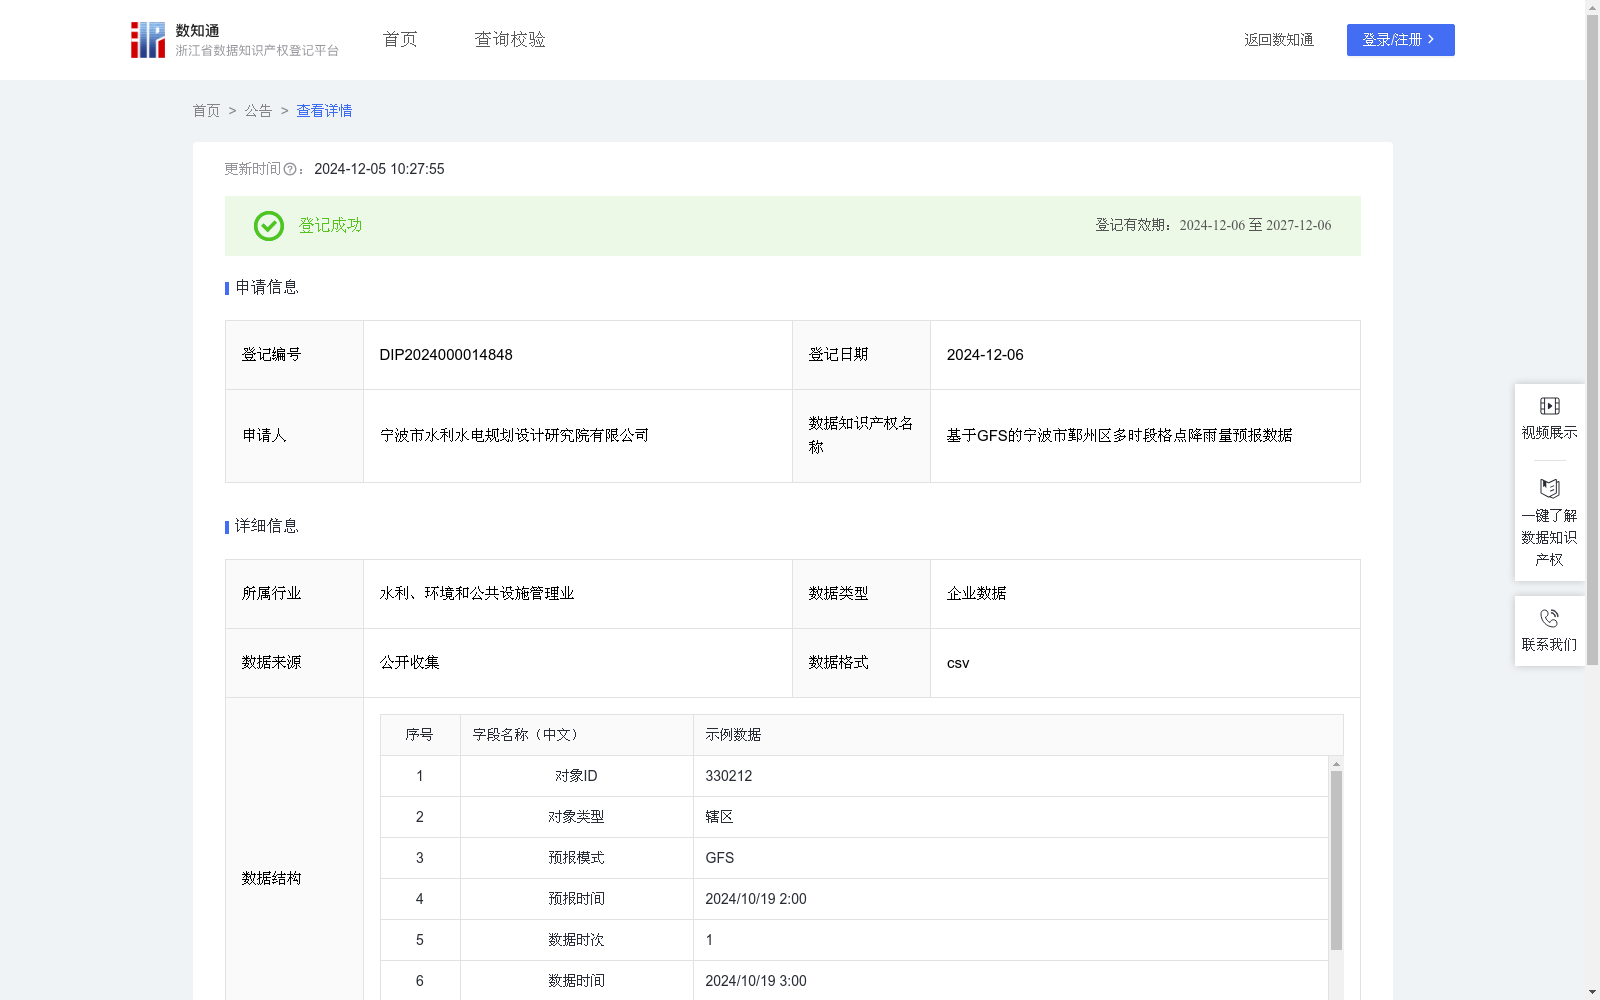Click the 申请信息 section heading

pyautogui.click(x=266, y=287)
